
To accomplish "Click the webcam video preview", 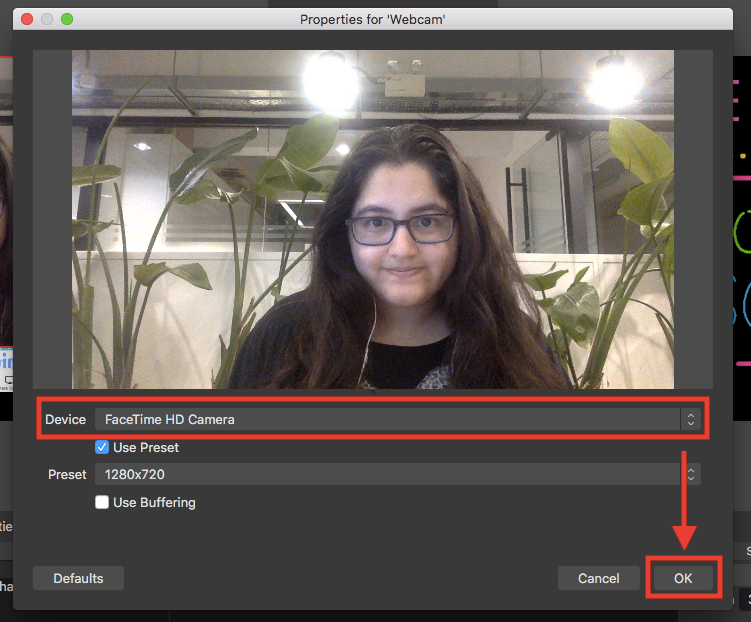I will pyautogui.click(x=372, y=219).
